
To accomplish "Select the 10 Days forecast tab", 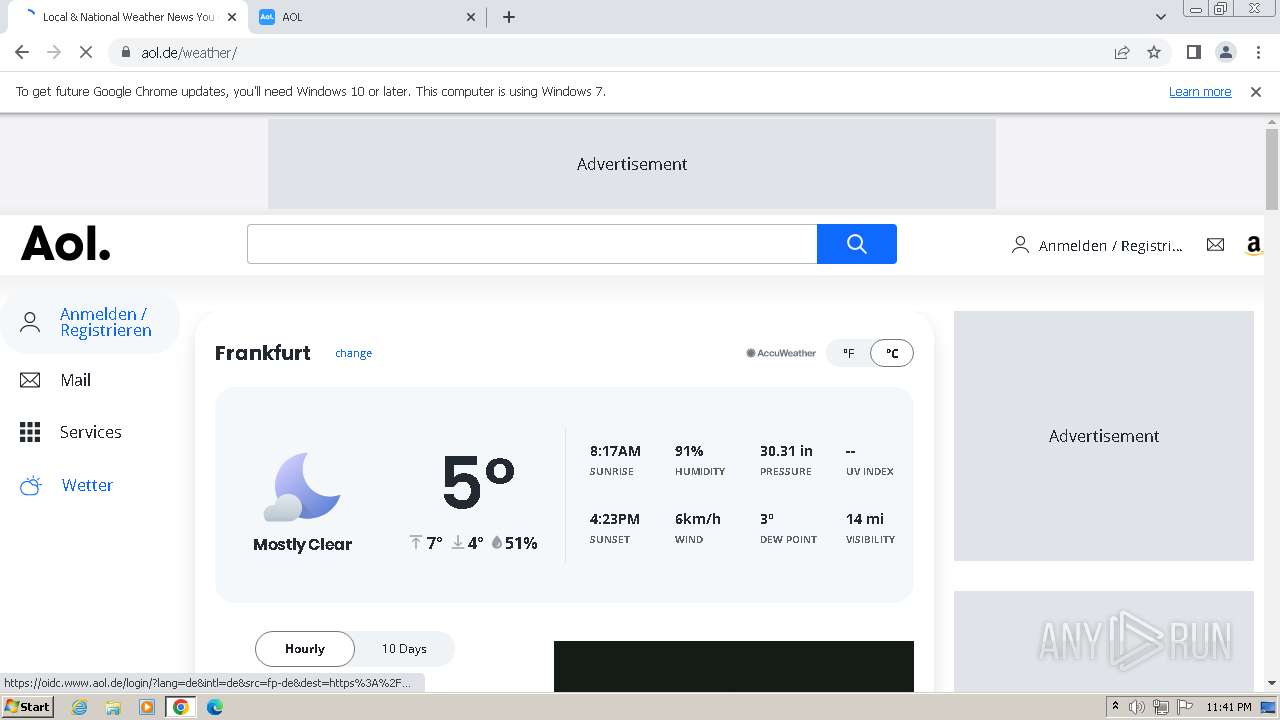I will 404,649.
